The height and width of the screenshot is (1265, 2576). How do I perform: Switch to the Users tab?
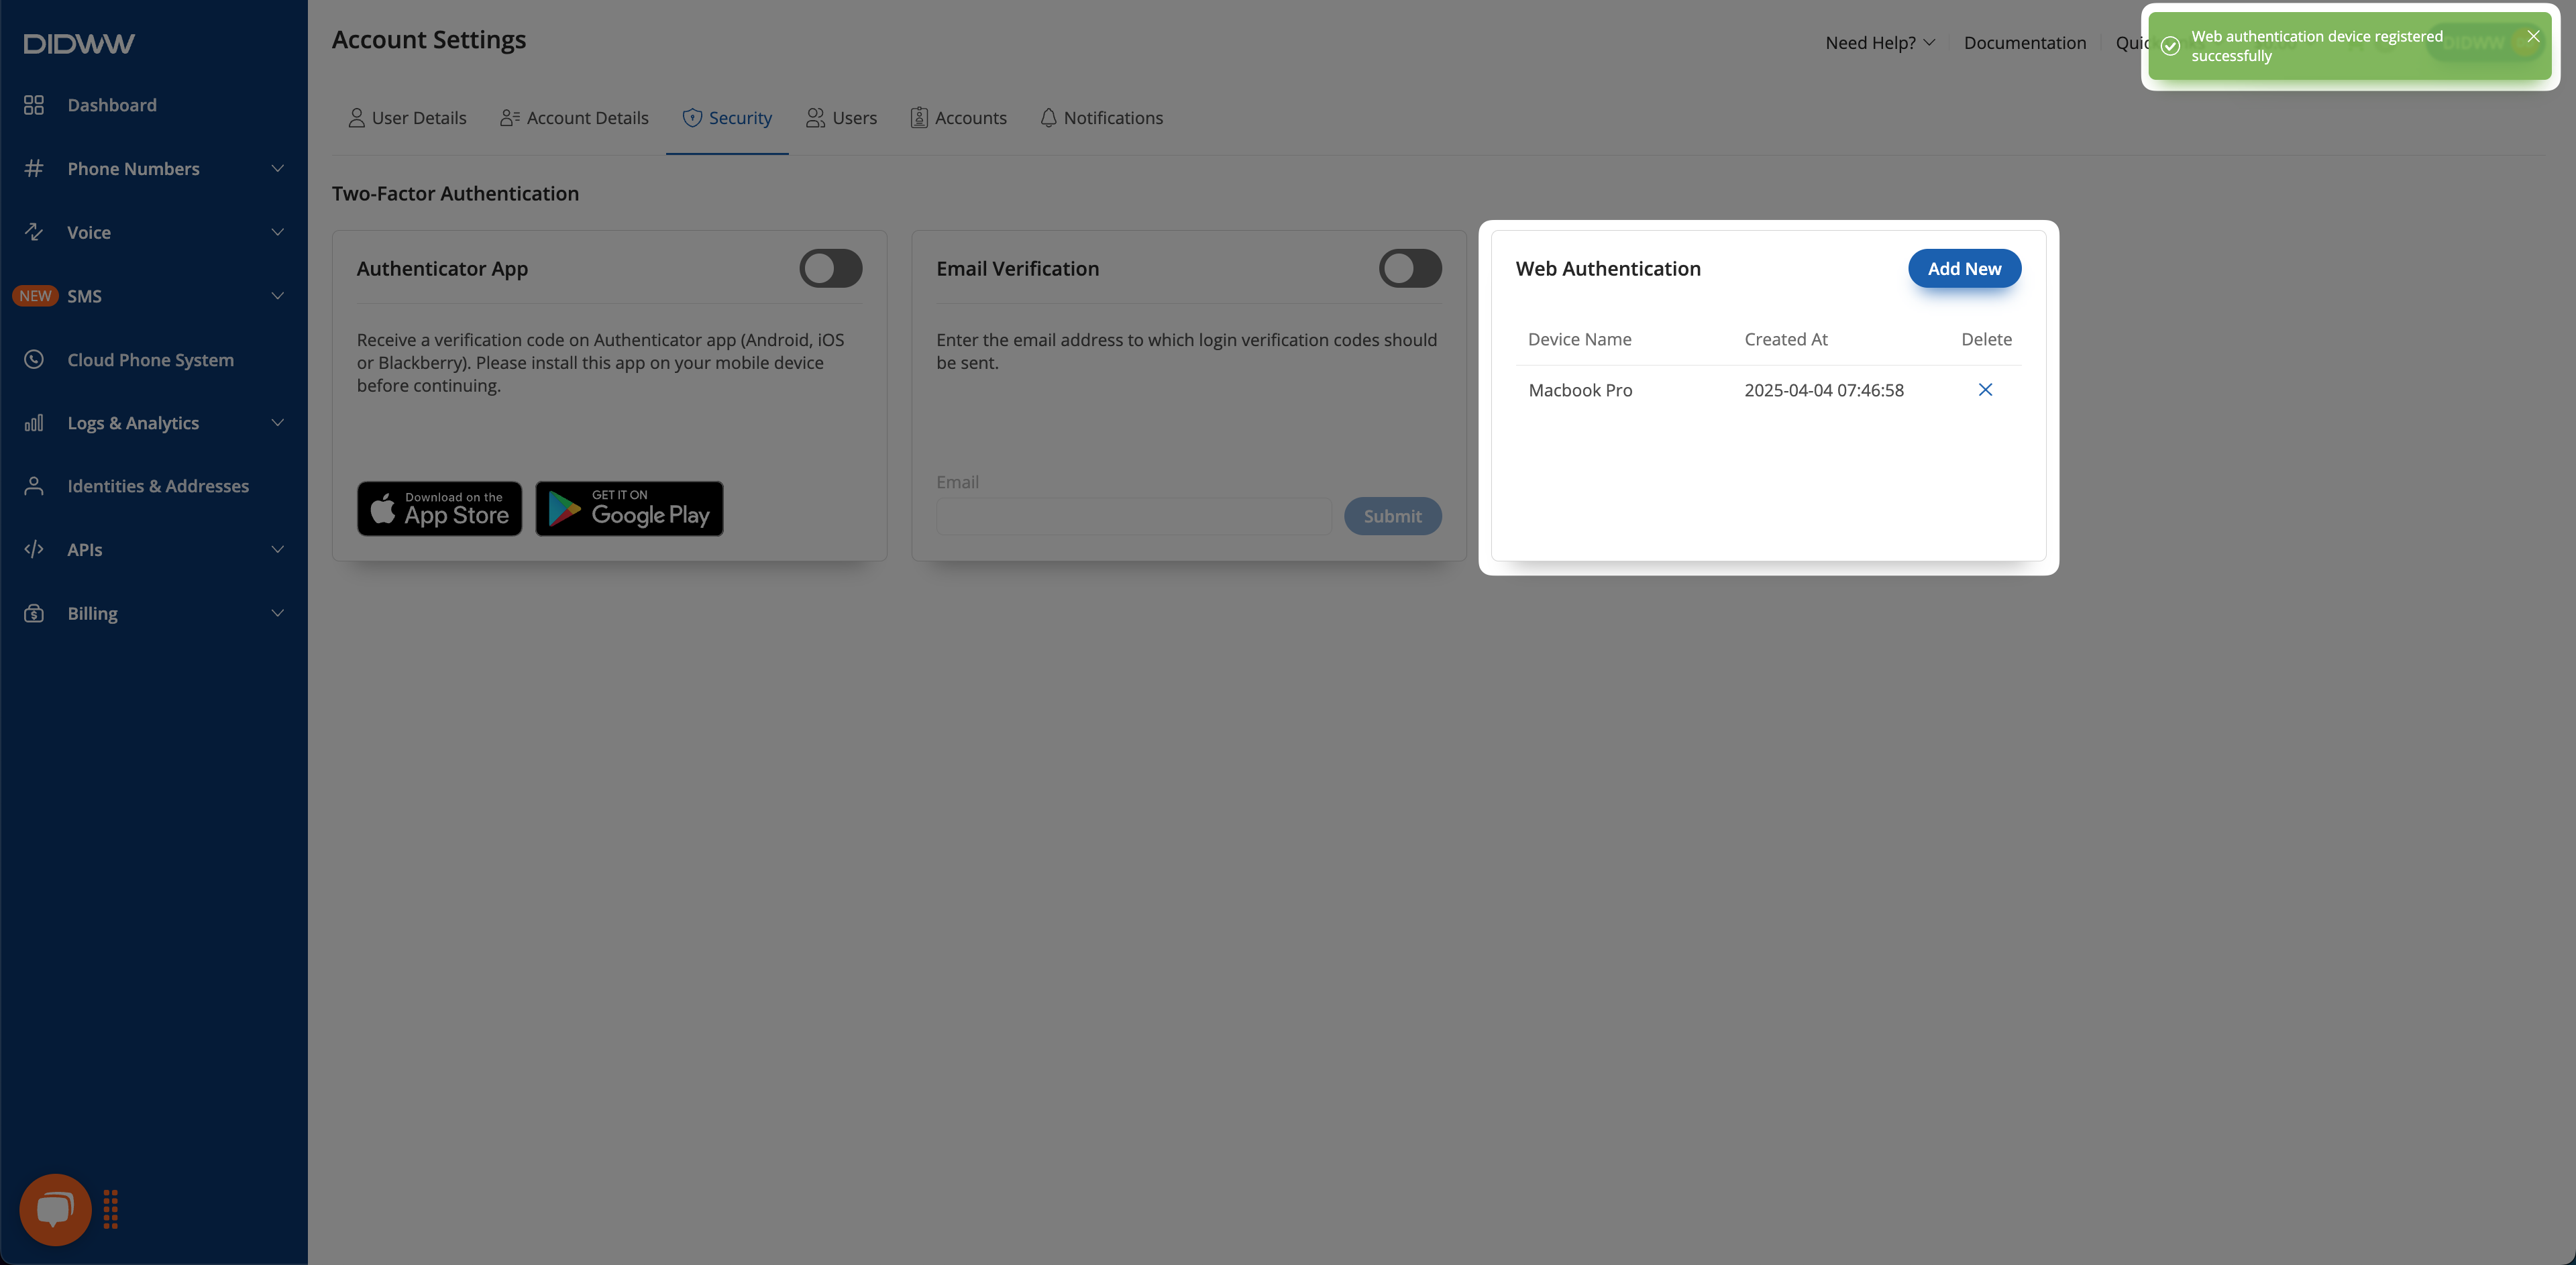pos(841,118)
